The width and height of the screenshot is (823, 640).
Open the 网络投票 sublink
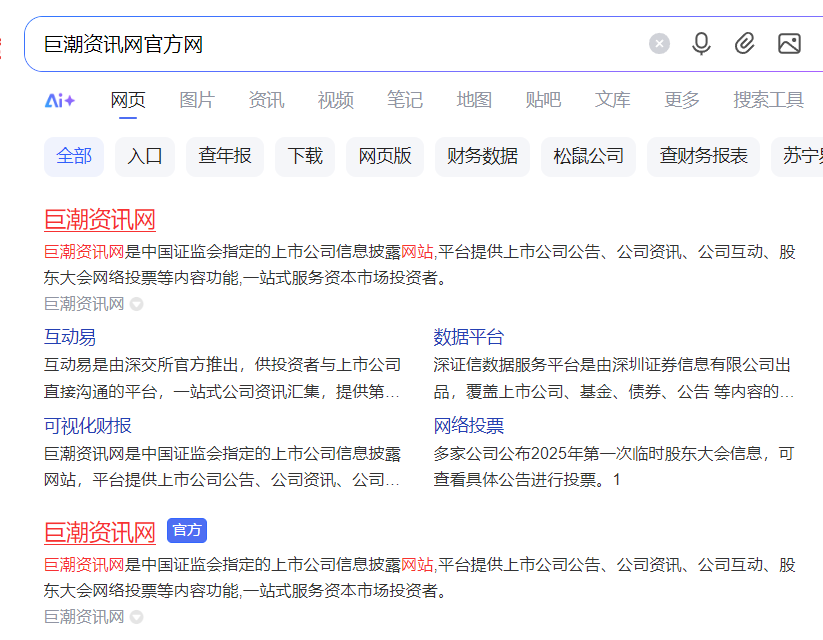coord(469,426)
